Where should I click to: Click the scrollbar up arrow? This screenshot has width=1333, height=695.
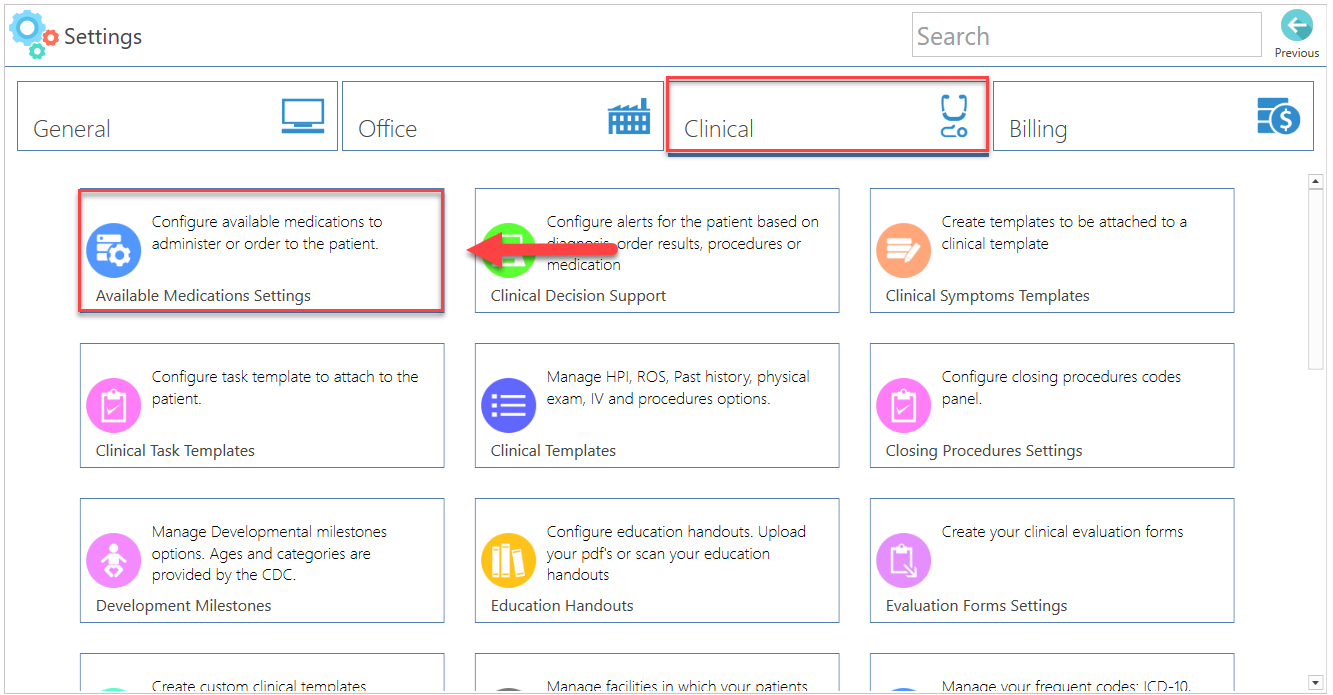pos(1316,182)
